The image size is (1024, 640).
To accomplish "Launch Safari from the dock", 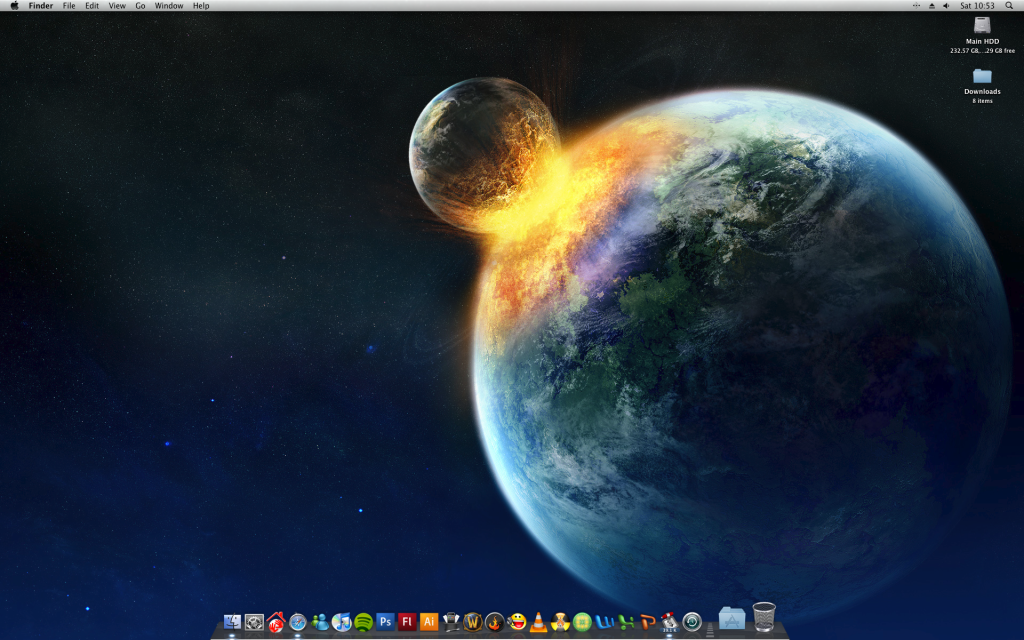I will pyautogui.click(x=298, y=622).
